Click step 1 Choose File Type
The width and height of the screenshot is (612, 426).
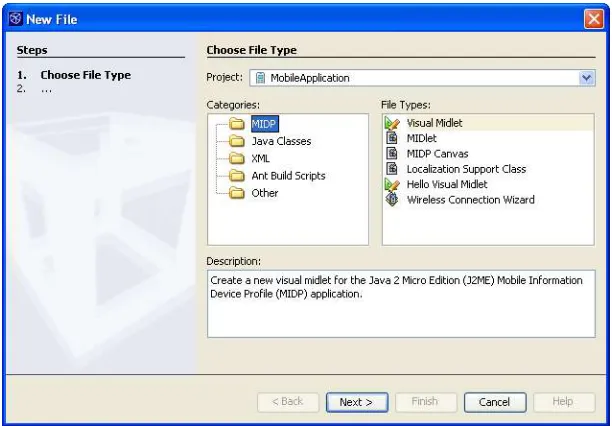click(x=74, y=75)
